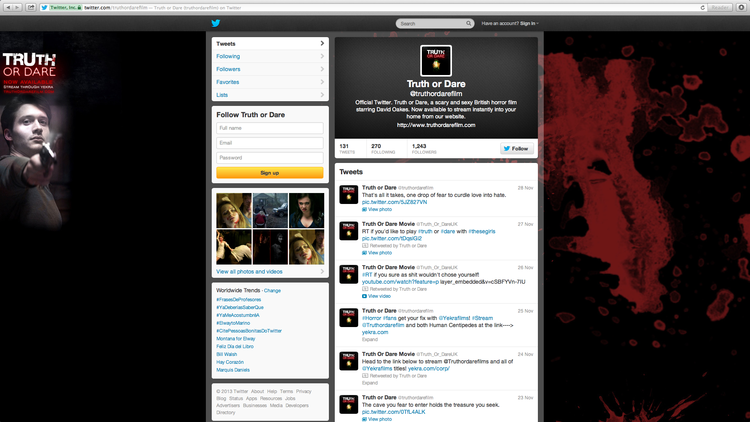
Task: Open the Following list in sidebar
Action: (270, 56)
